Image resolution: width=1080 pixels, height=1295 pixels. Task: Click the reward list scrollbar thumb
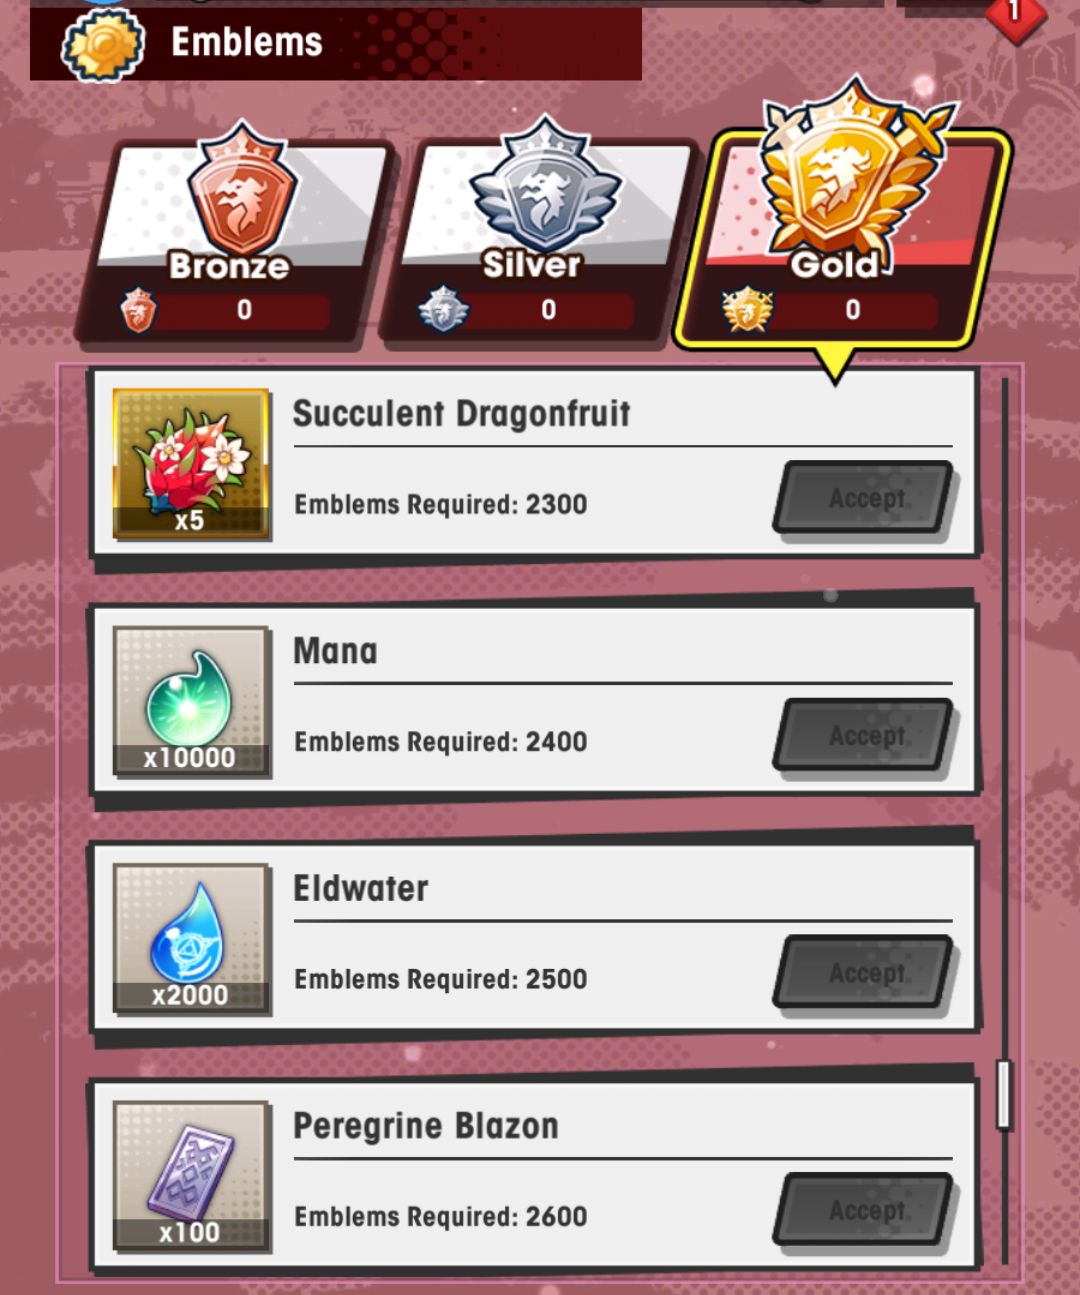click(x=1003, y=1095)
